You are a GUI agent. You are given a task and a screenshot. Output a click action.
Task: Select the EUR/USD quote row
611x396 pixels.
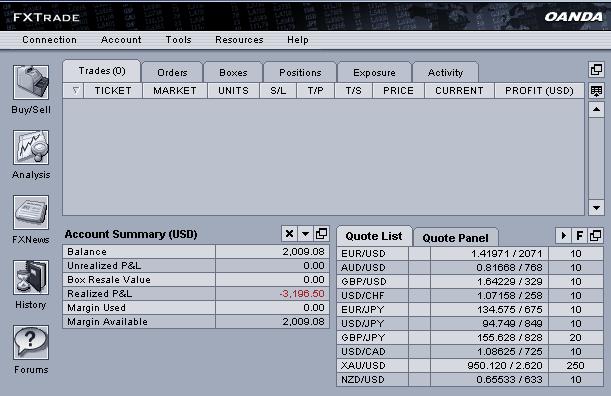pyautogui.click(x=470, y=253)
